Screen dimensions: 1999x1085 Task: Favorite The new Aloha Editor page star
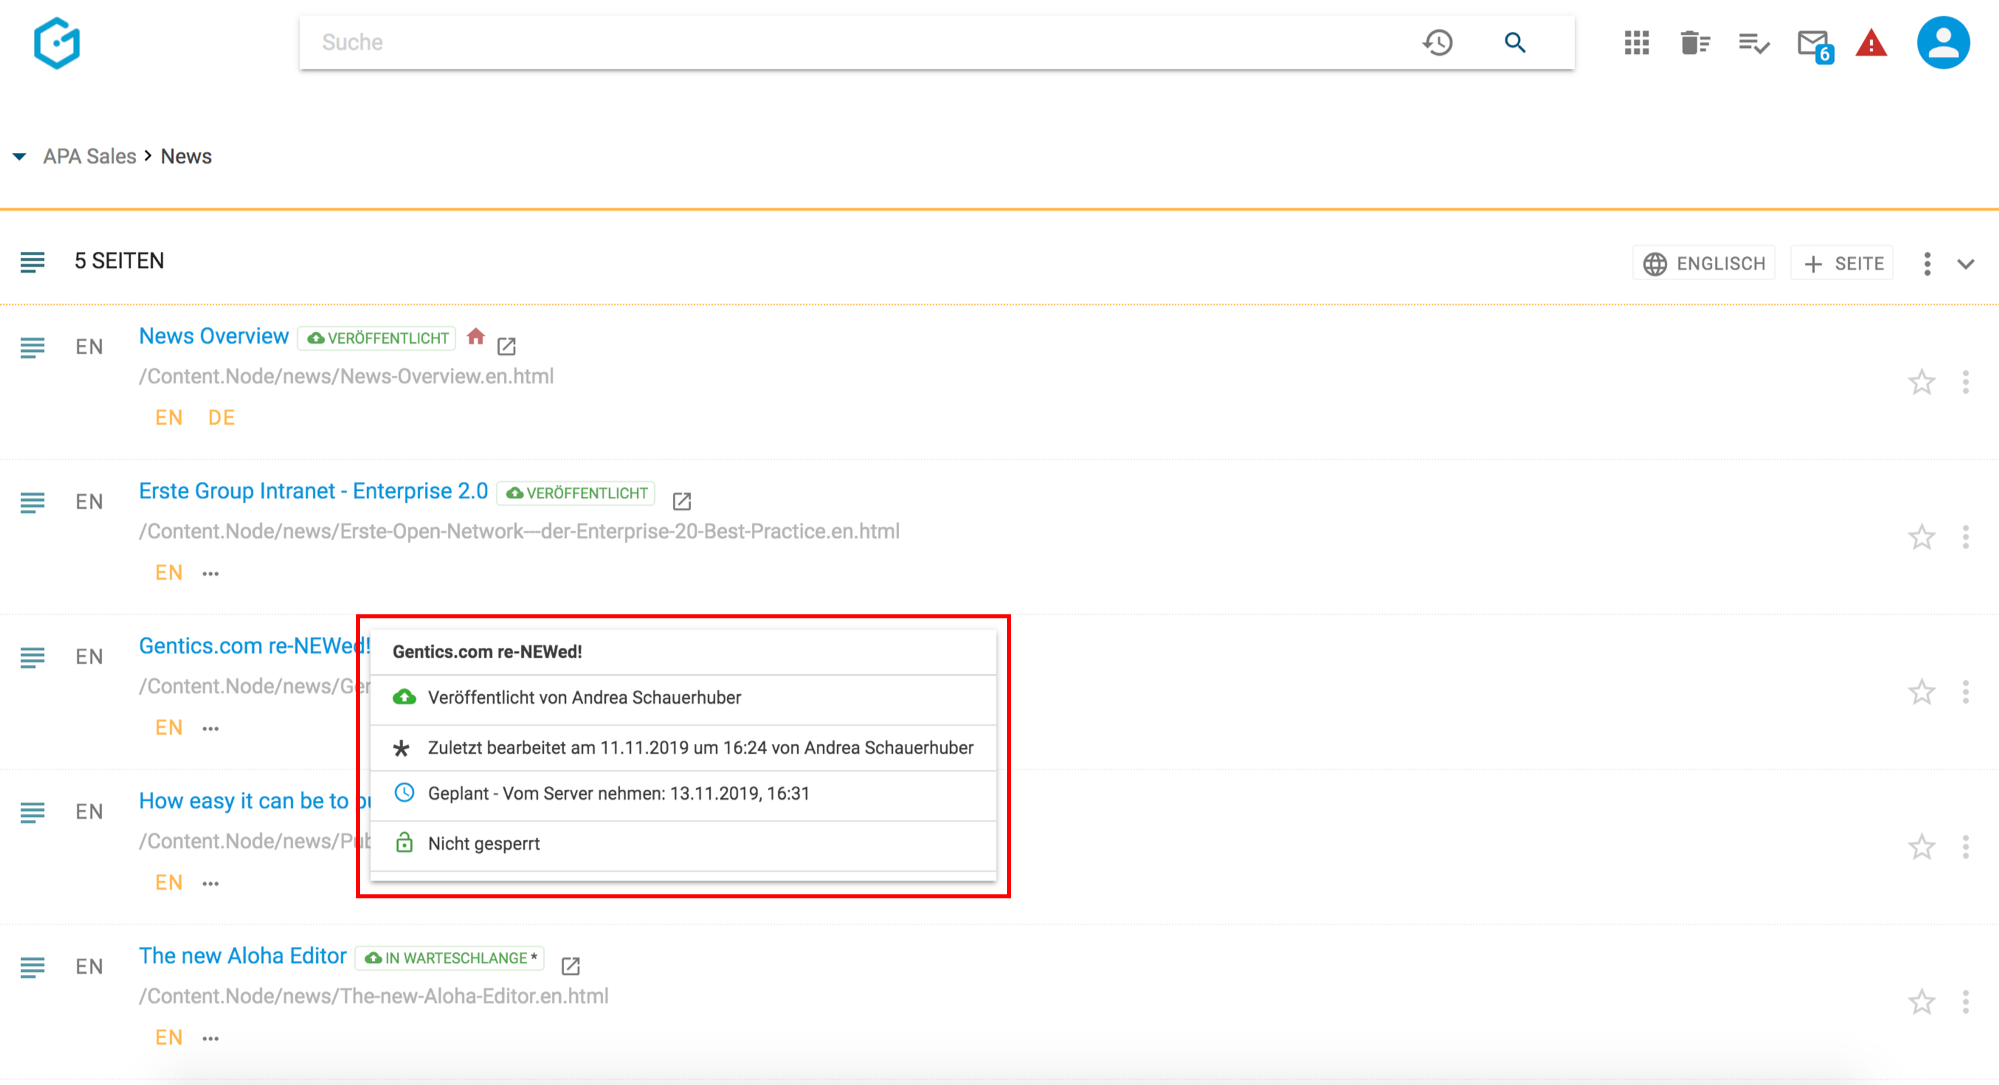click(1921, 1002)
